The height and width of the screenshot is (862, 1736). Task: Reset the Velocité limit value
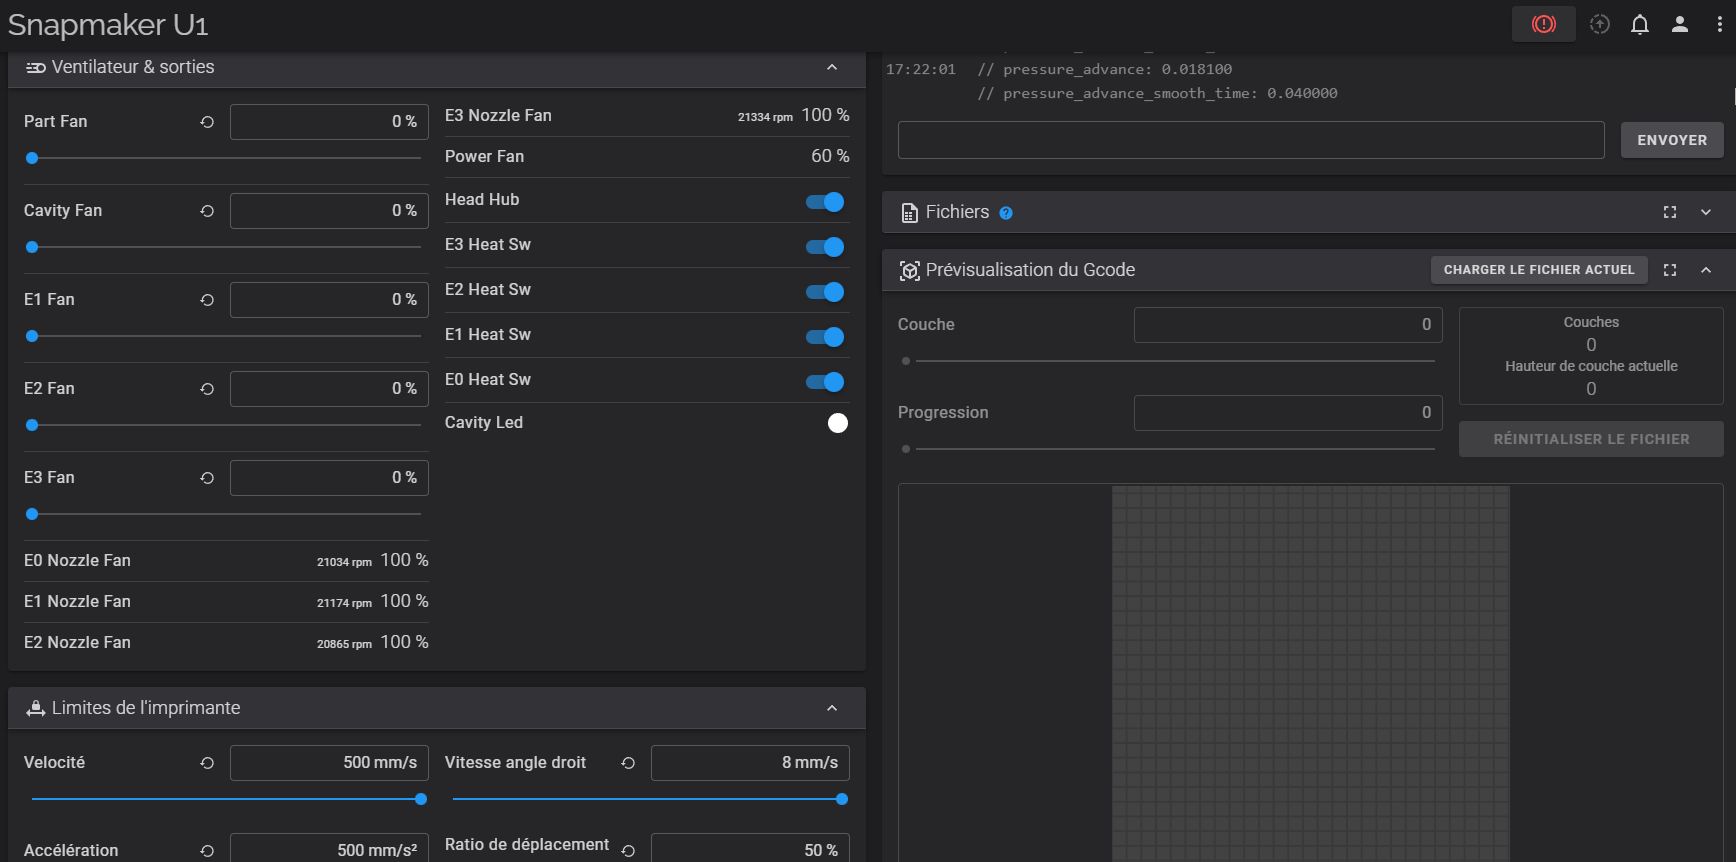[x=207, y=763]
